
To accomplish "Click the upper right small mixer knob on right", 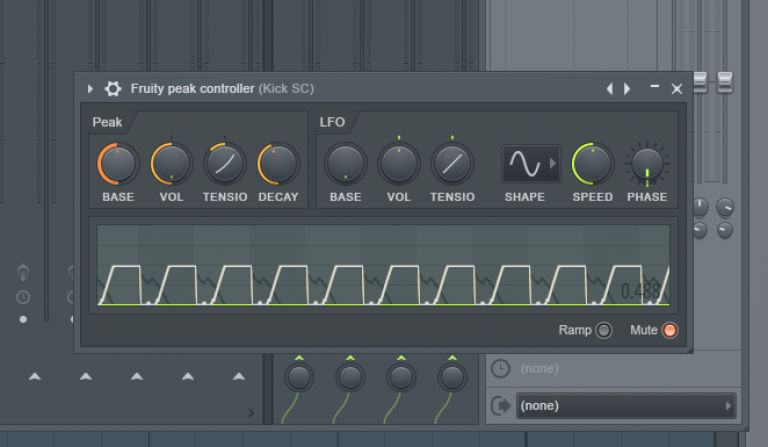I will coord(725,207).
